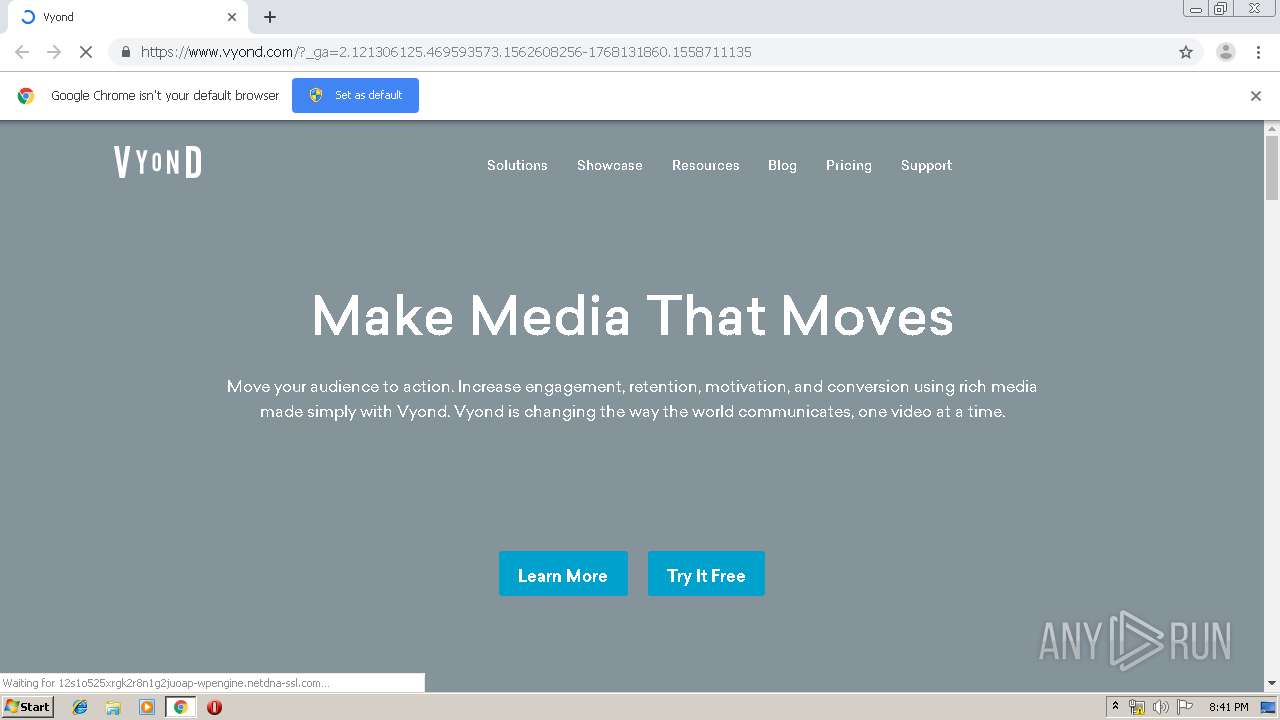The width and height of the screenshot is (1280, 720).
Task: Open the Support page
Action: 926,165
